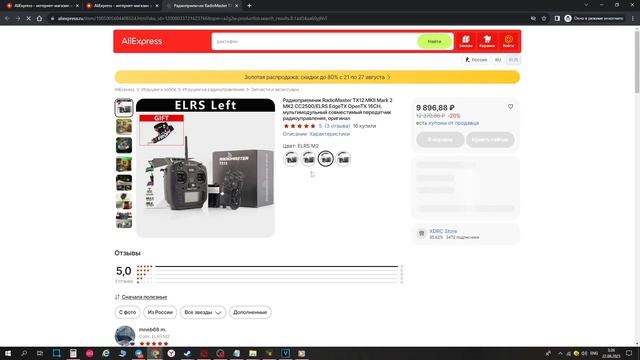Open a new browser tab
The width and height of the screenshot is (640, 360).
[249, 6]
